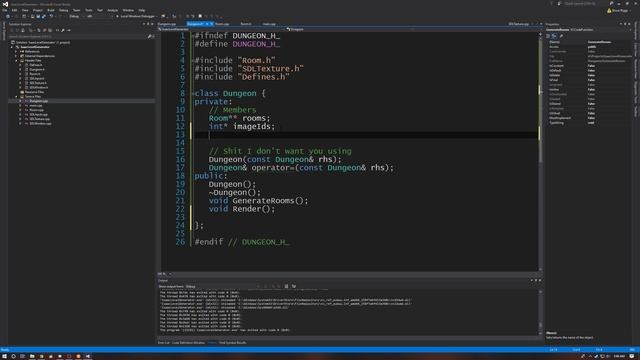Open the 'Show output from' Debug dropdown
The width and height of the screenshot is (640, 360).
click(220, 287)
